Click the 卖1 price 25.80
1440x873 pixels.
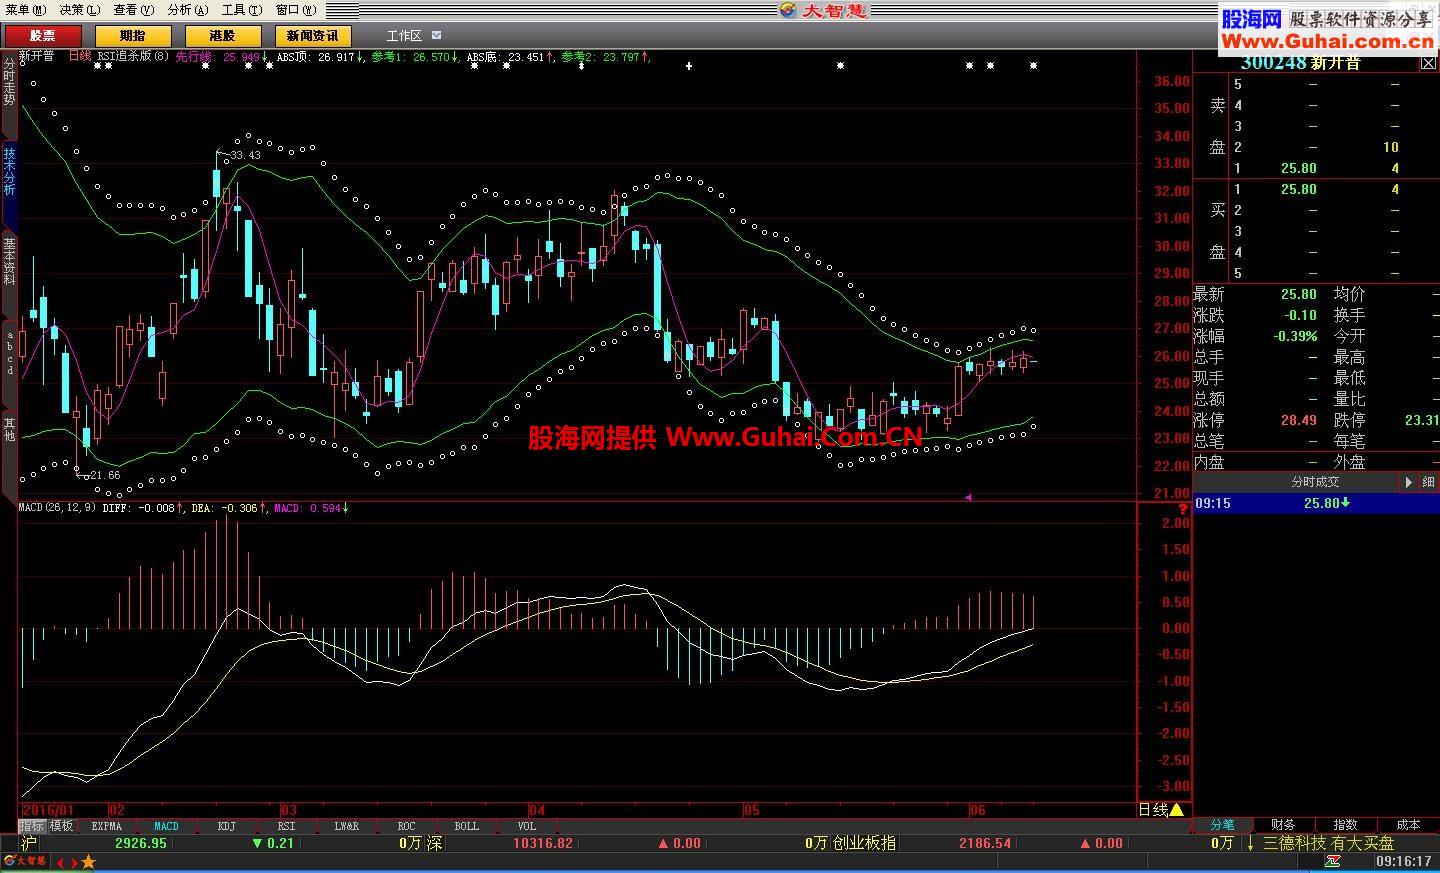(x=1299, y=168)
